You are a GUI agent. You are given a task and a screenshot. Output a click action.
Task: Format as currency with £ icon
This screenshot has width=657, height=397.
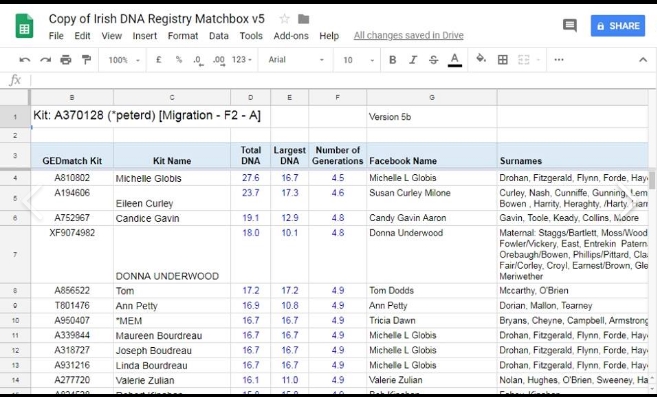coord(158,60)
